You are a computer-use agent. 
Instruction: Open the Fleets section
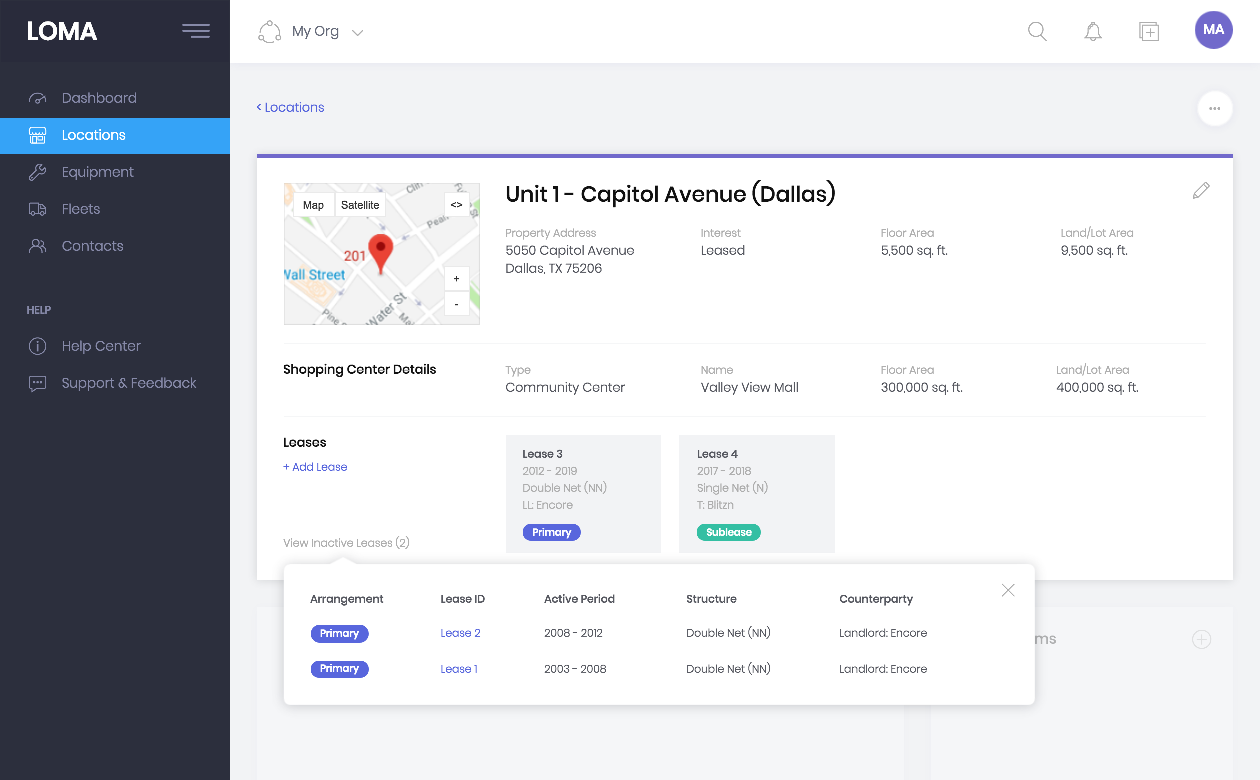point(80,208)
